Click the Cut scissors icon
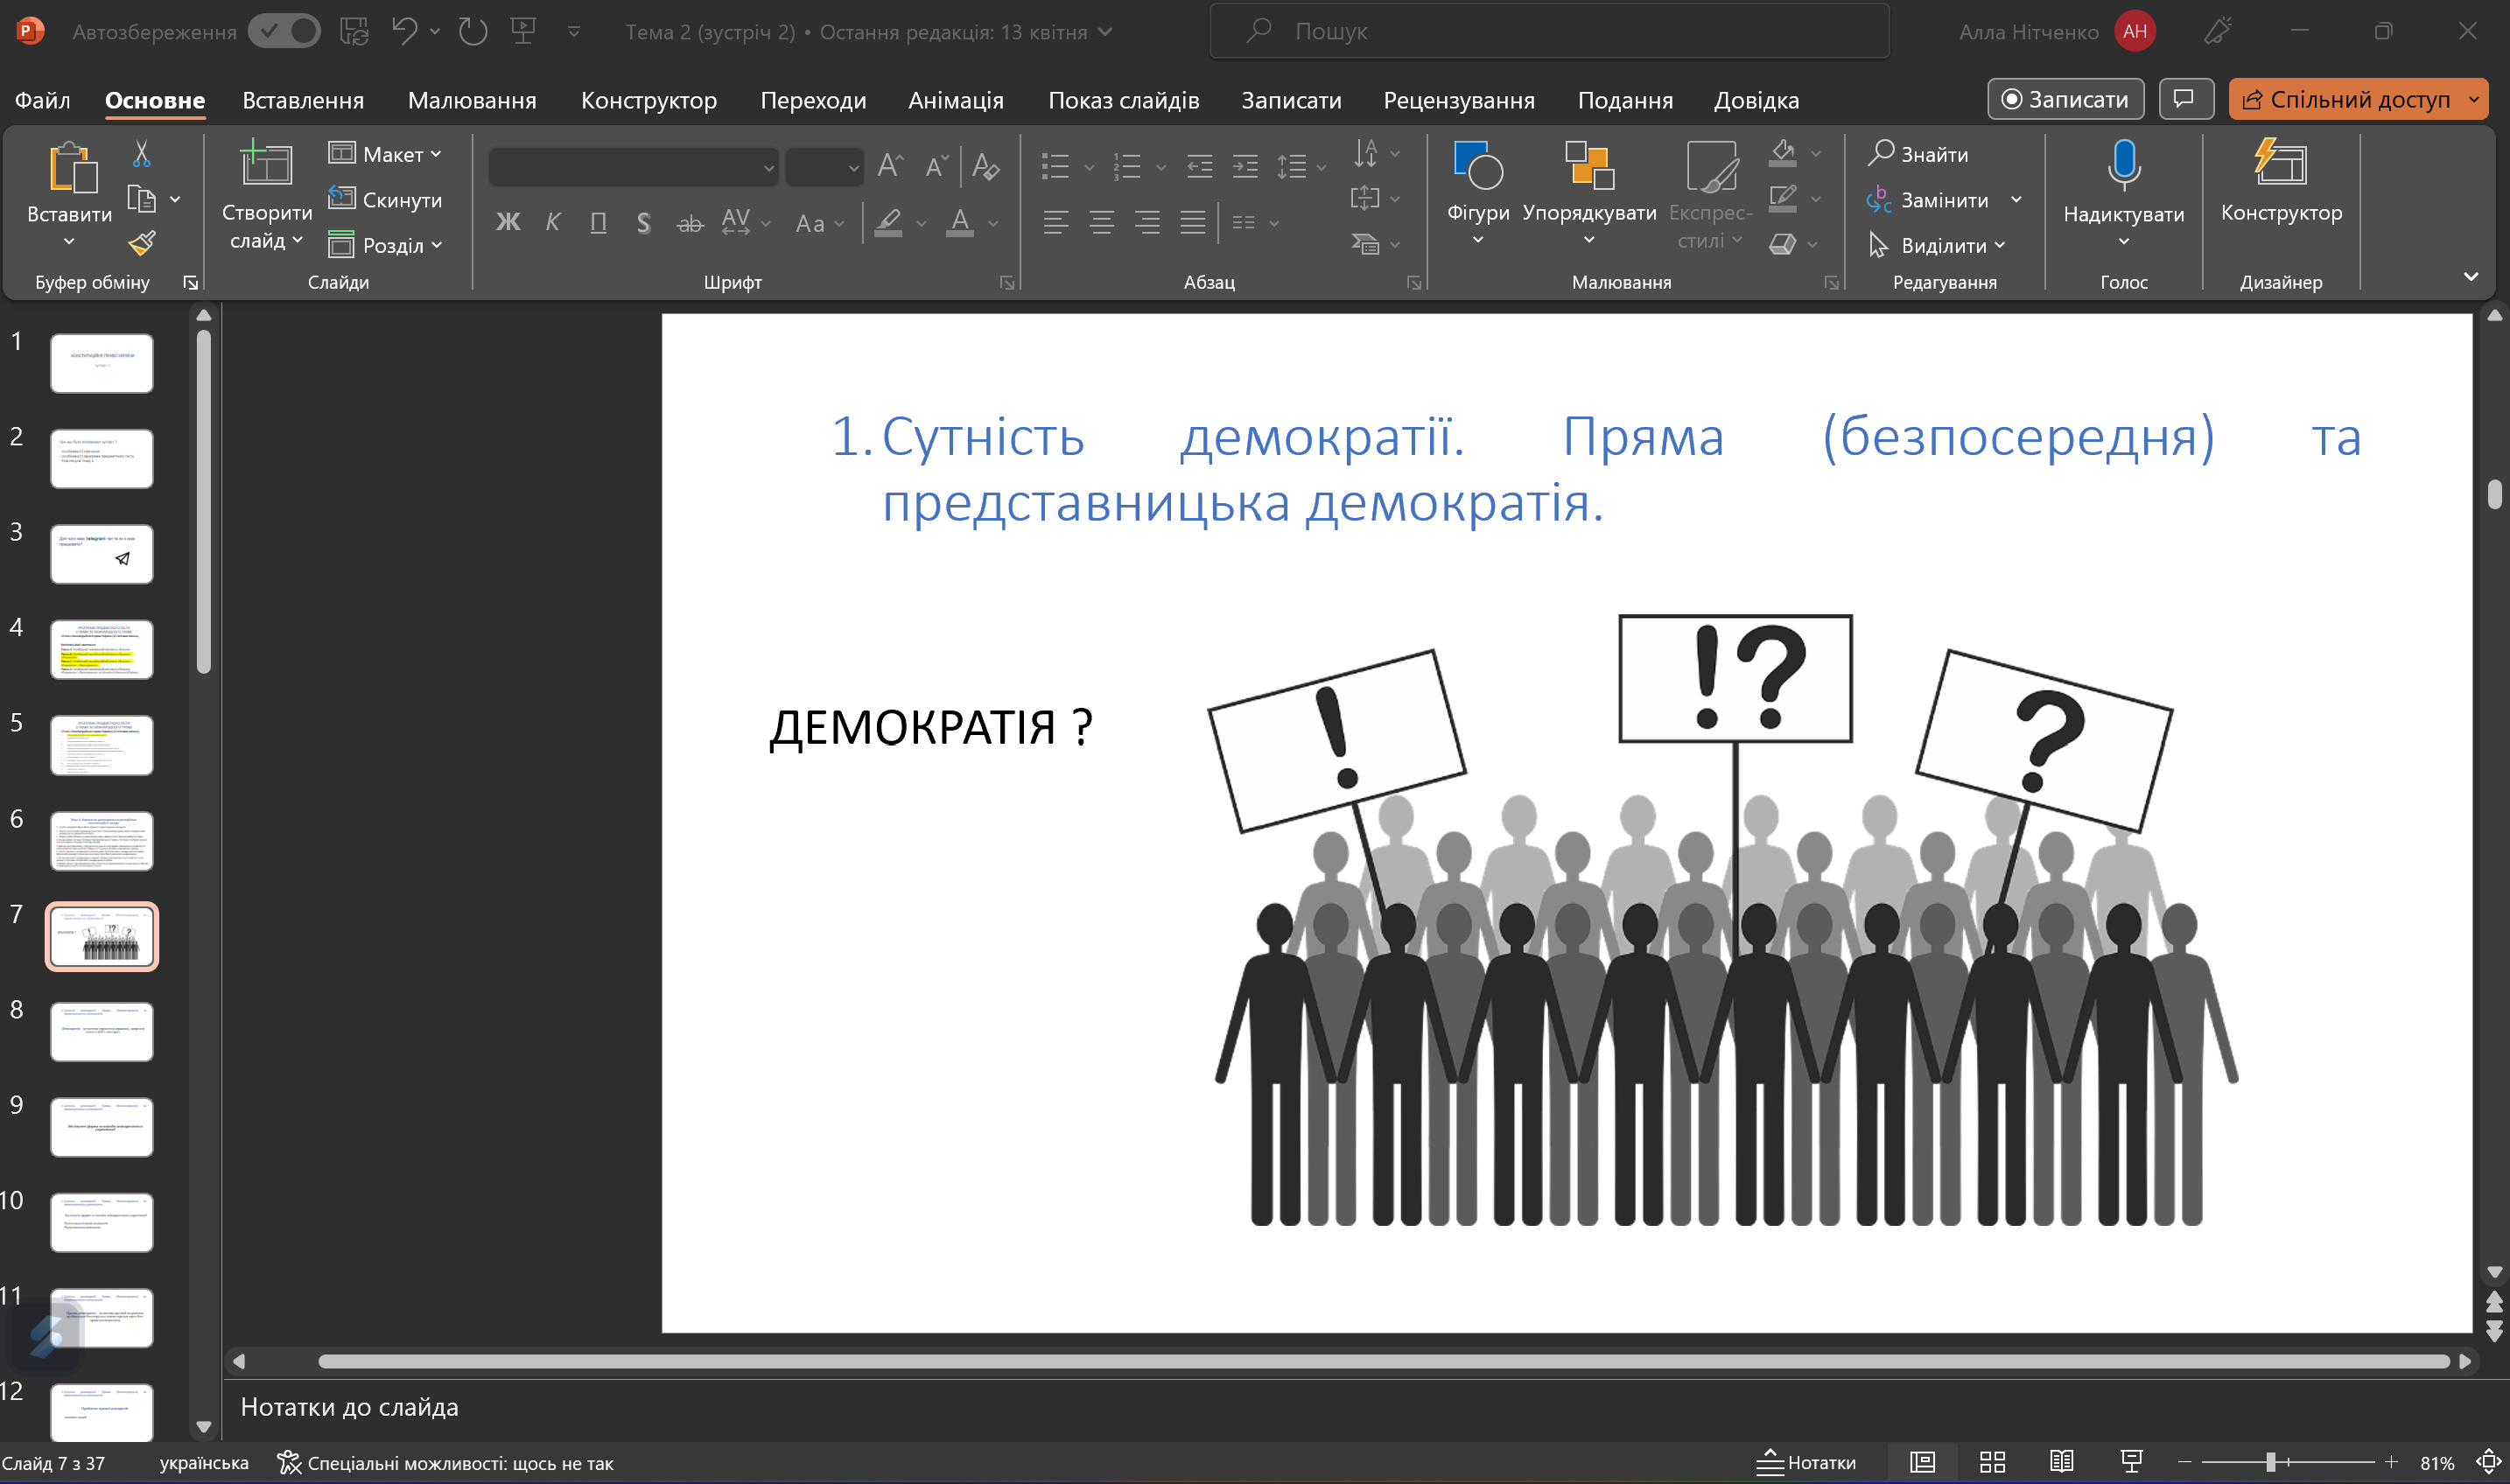The width and height of the screenshot is (2510, 1484). 141,154
